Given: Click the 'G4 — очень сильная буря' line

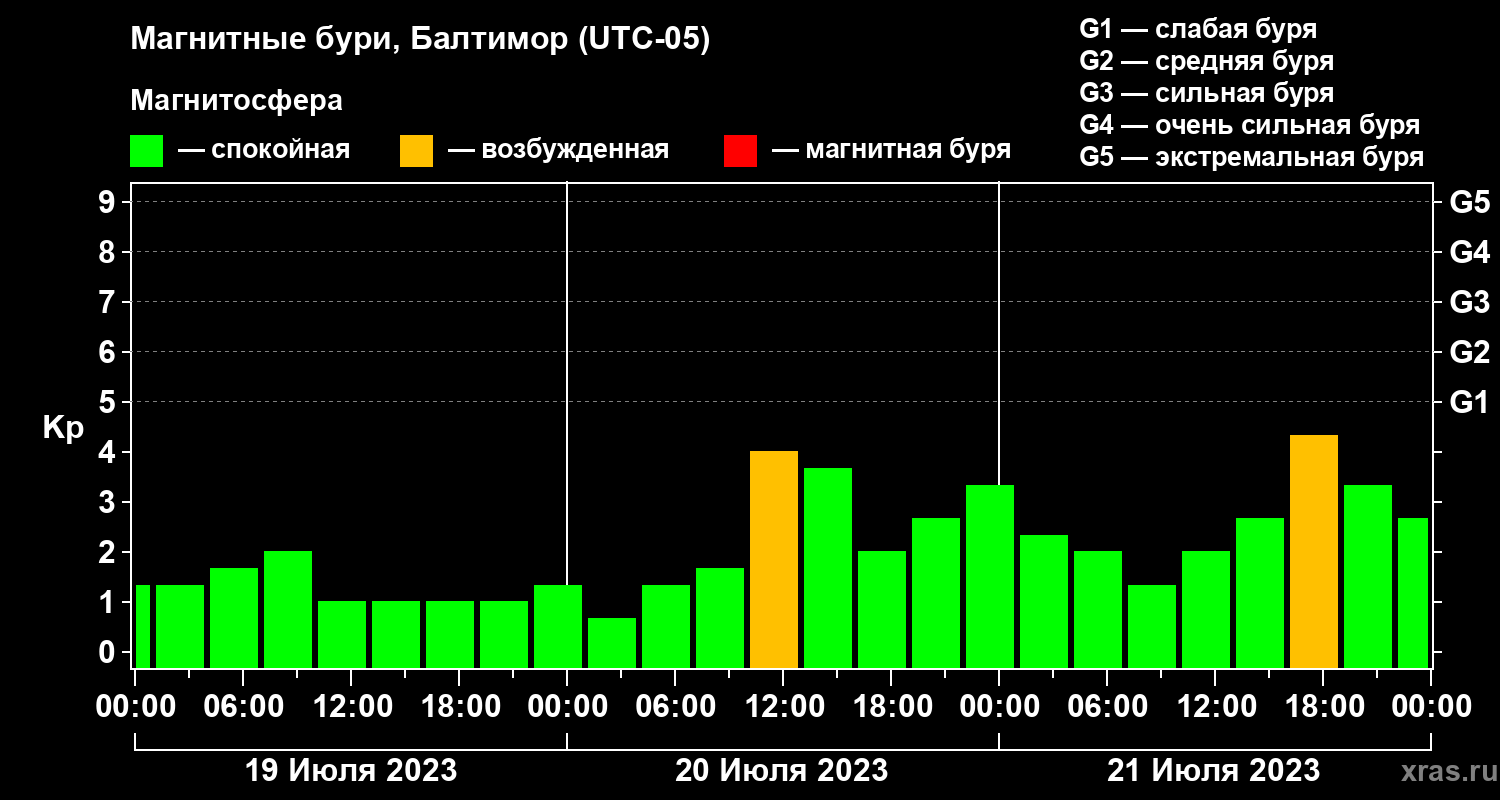Looking at the screenshot, I should click(x=1250, y=125).
